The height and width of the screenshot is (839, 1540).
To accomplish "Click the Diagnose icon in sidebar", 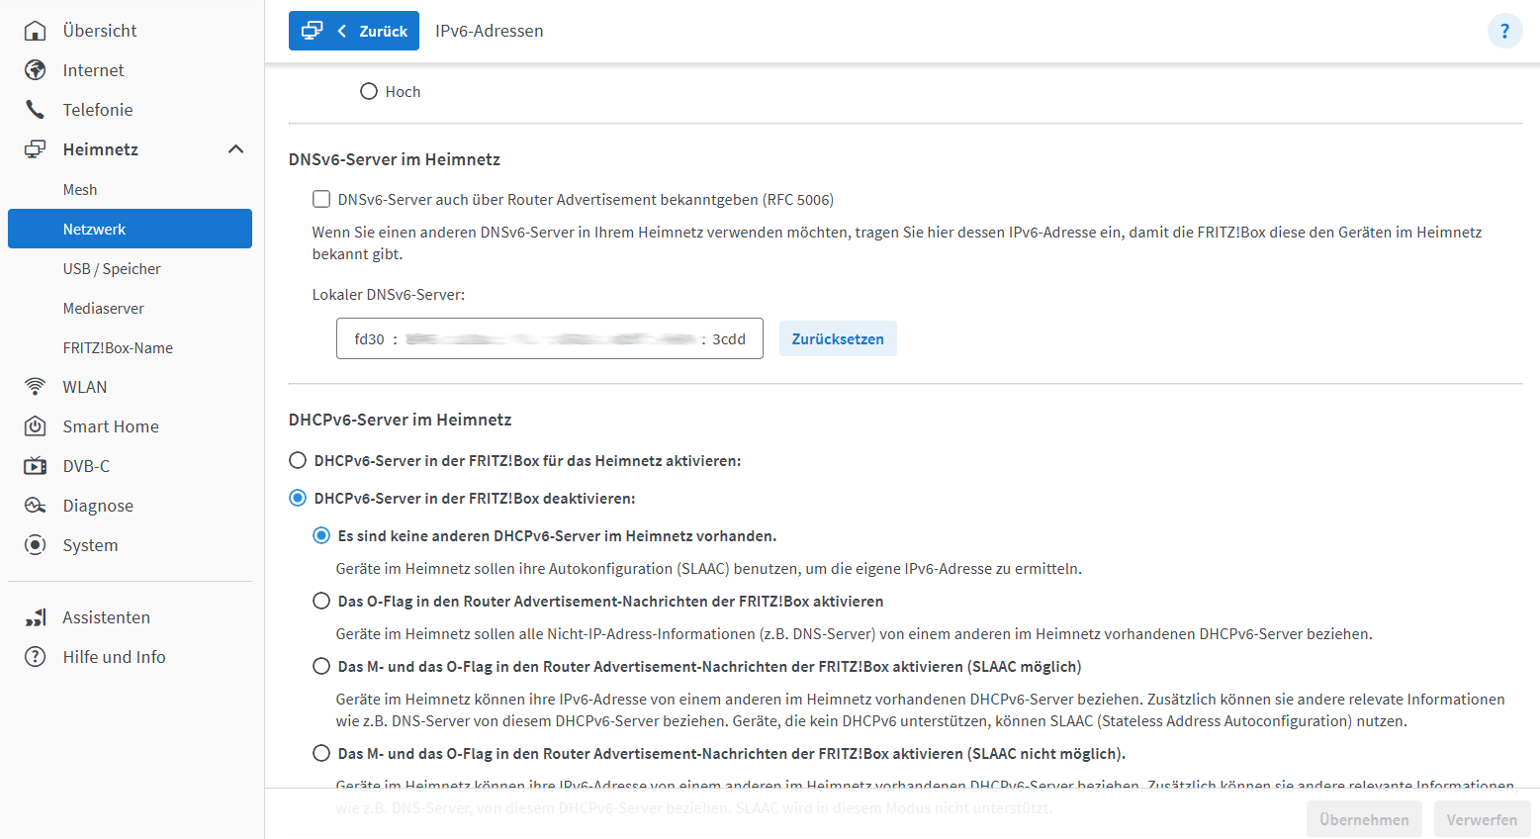I will (35, 506).
